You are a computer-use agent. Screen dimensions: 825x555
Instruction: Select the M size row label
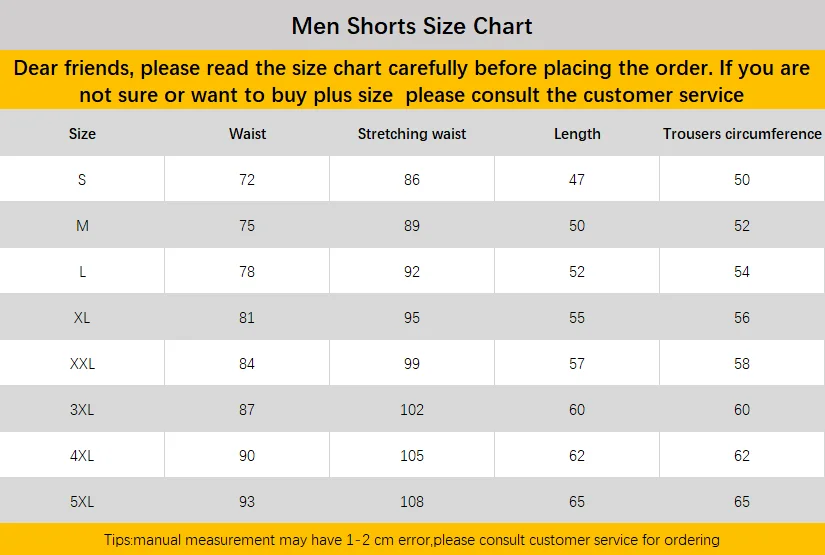pos(82,226)
